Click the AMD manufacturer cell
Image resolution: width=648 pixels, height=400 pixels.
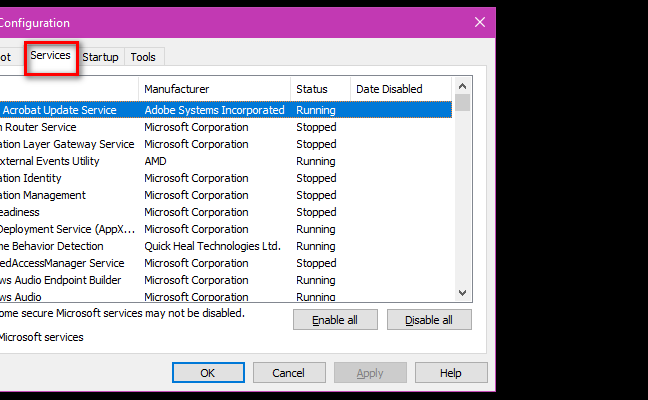(155, 161)
